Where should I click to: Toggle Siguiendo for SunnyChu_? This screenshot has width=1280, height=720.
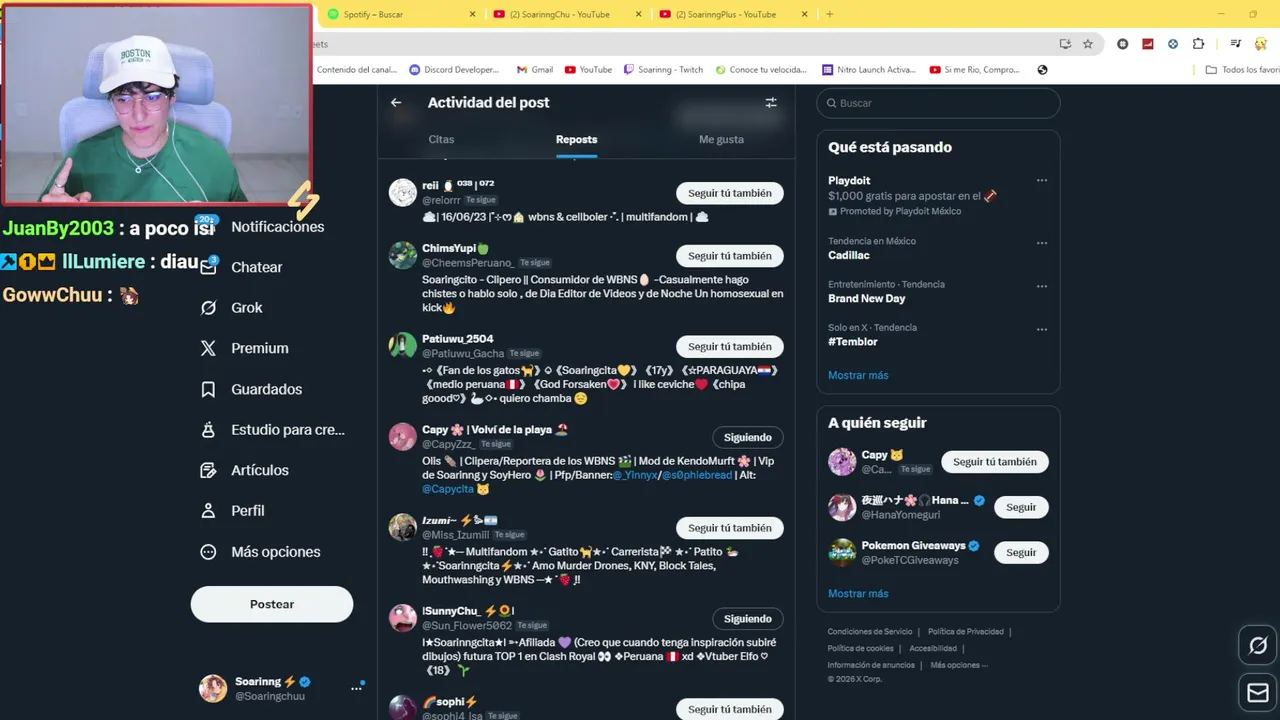click(747, 619)
